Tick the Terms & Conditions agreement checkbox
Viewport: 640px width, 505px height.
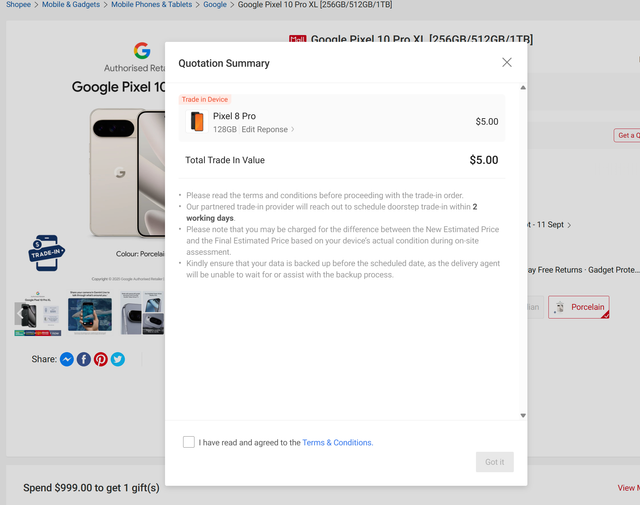click(x=189, y=442)
